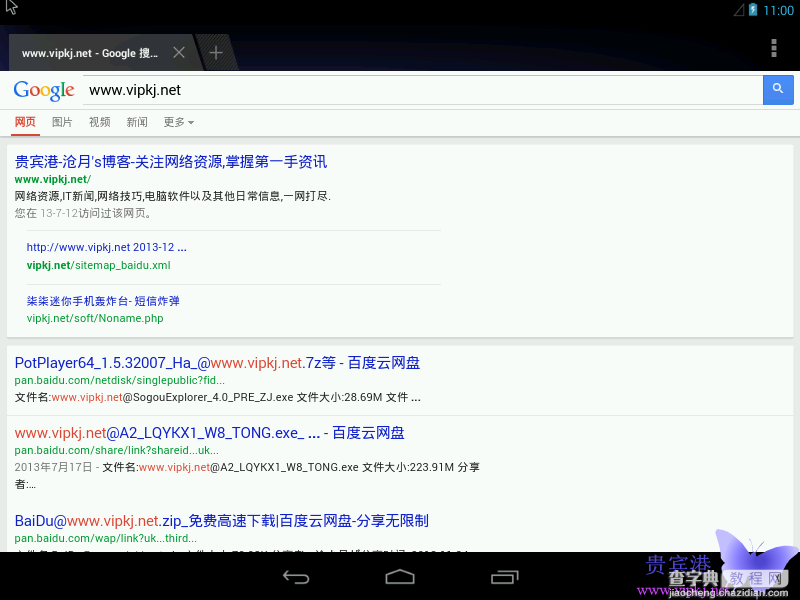This screenshot has width=800, height=600.
Task: Click the 您在 13-7-12访问过该网页 note
Action: [x=83, y=213]
